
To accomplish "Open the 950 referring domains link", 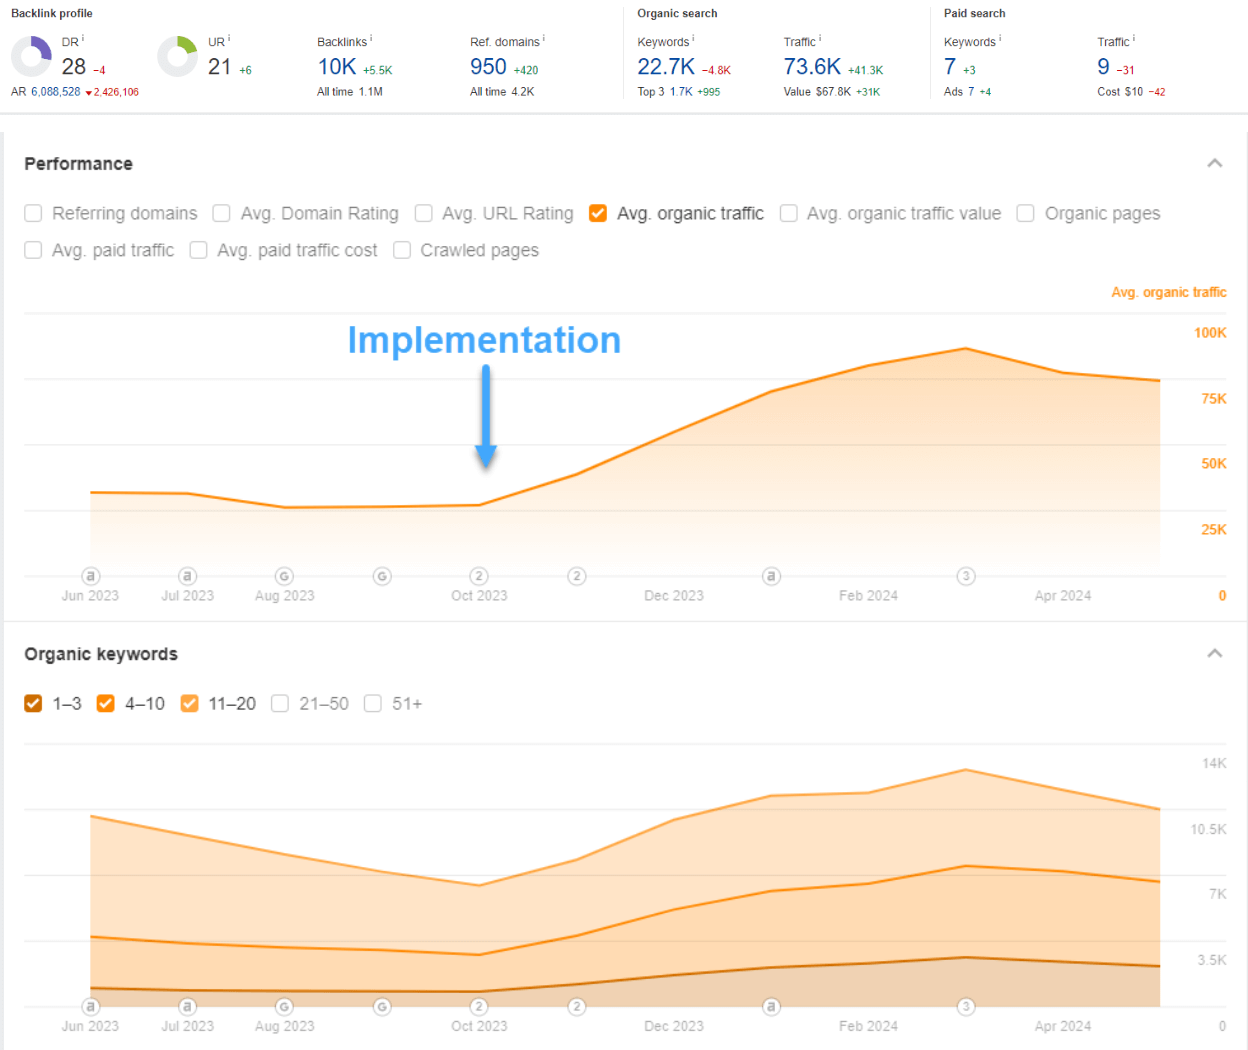I will [x=488, y=67].
